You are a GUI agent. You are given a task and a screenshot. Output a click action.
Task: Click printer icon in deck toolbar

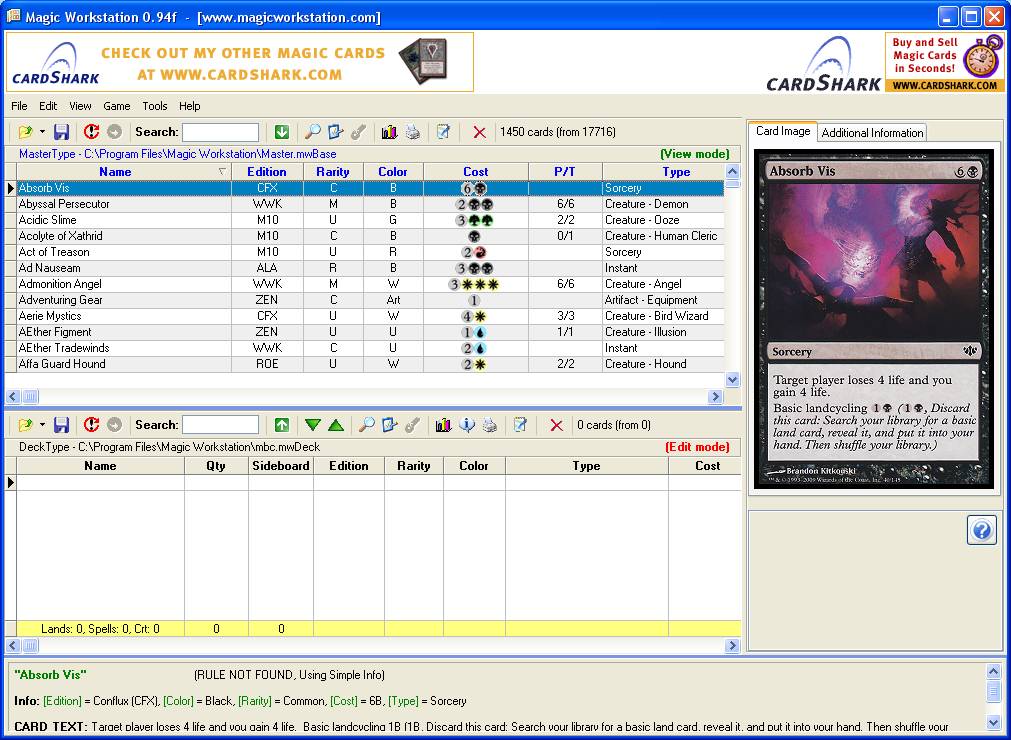490,425
